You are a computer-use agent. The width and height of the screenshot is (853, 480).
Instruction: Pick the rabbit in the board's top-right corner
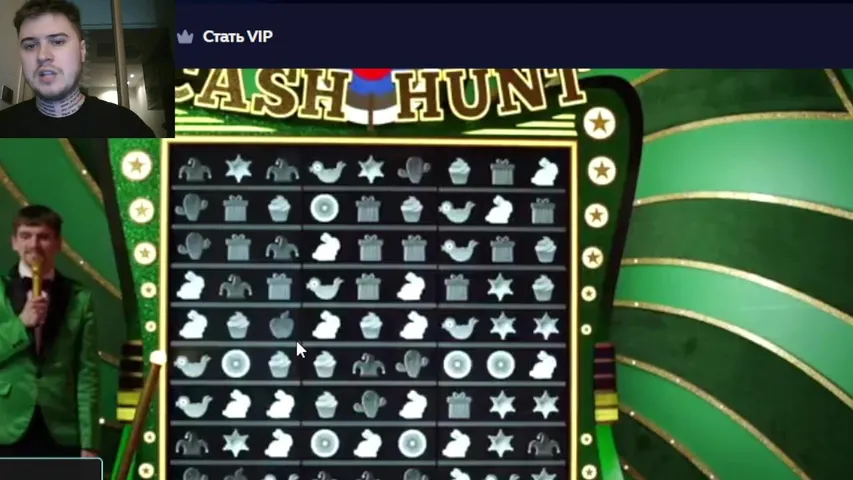544,172
